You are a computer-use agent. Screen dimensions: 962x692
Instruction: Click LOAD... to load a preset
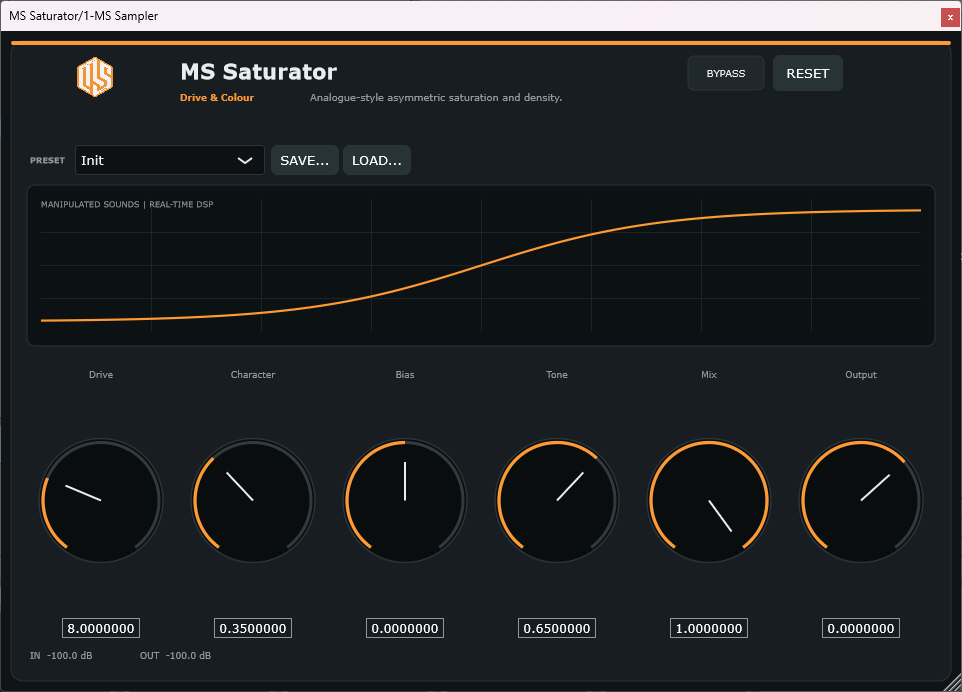pos(377,160)
